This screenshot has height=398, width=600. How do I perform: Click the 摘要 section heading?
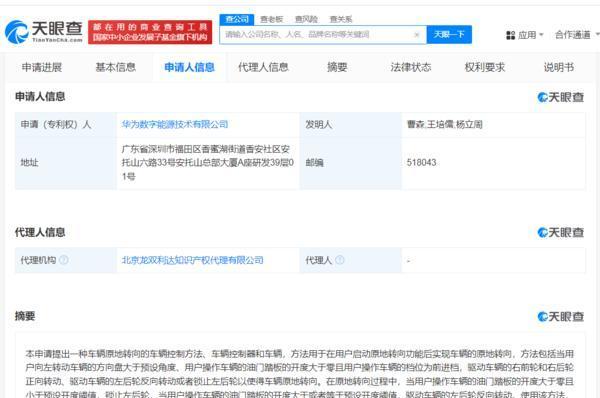(25, 316)
